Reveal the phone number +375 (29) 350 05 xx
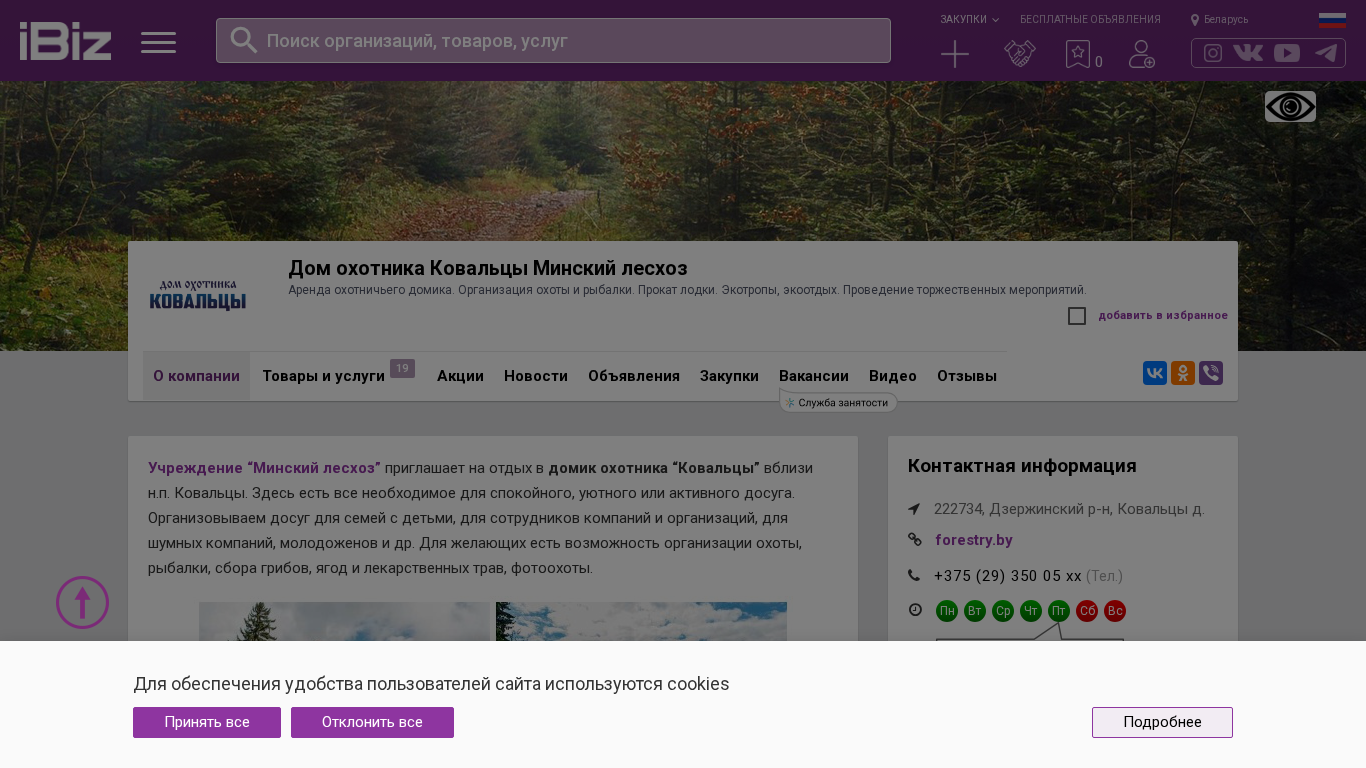 [1008, 576]
